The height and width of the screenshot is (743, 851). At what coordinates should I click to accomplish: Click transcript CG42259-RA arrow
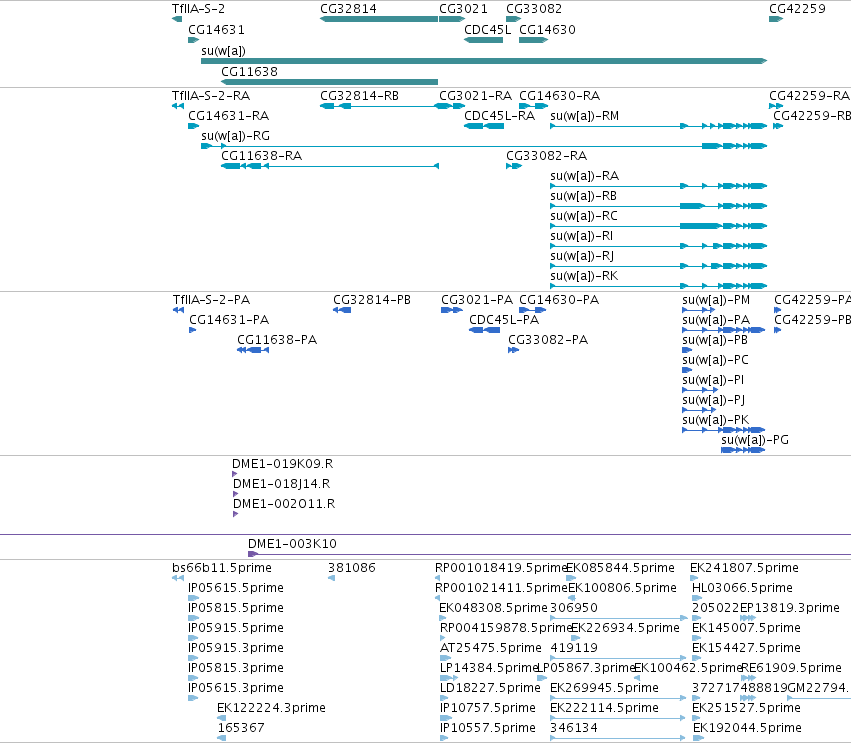776,106
